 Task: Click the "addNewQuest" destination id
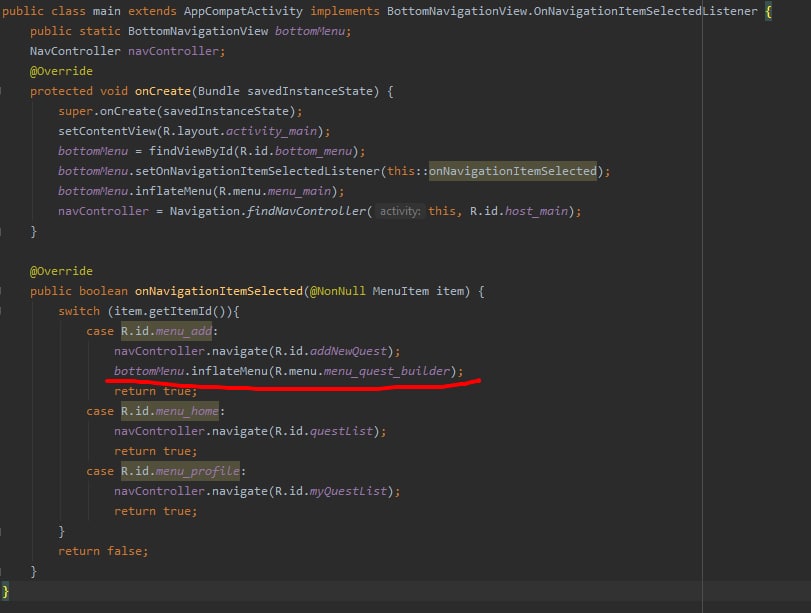point(348,351)
